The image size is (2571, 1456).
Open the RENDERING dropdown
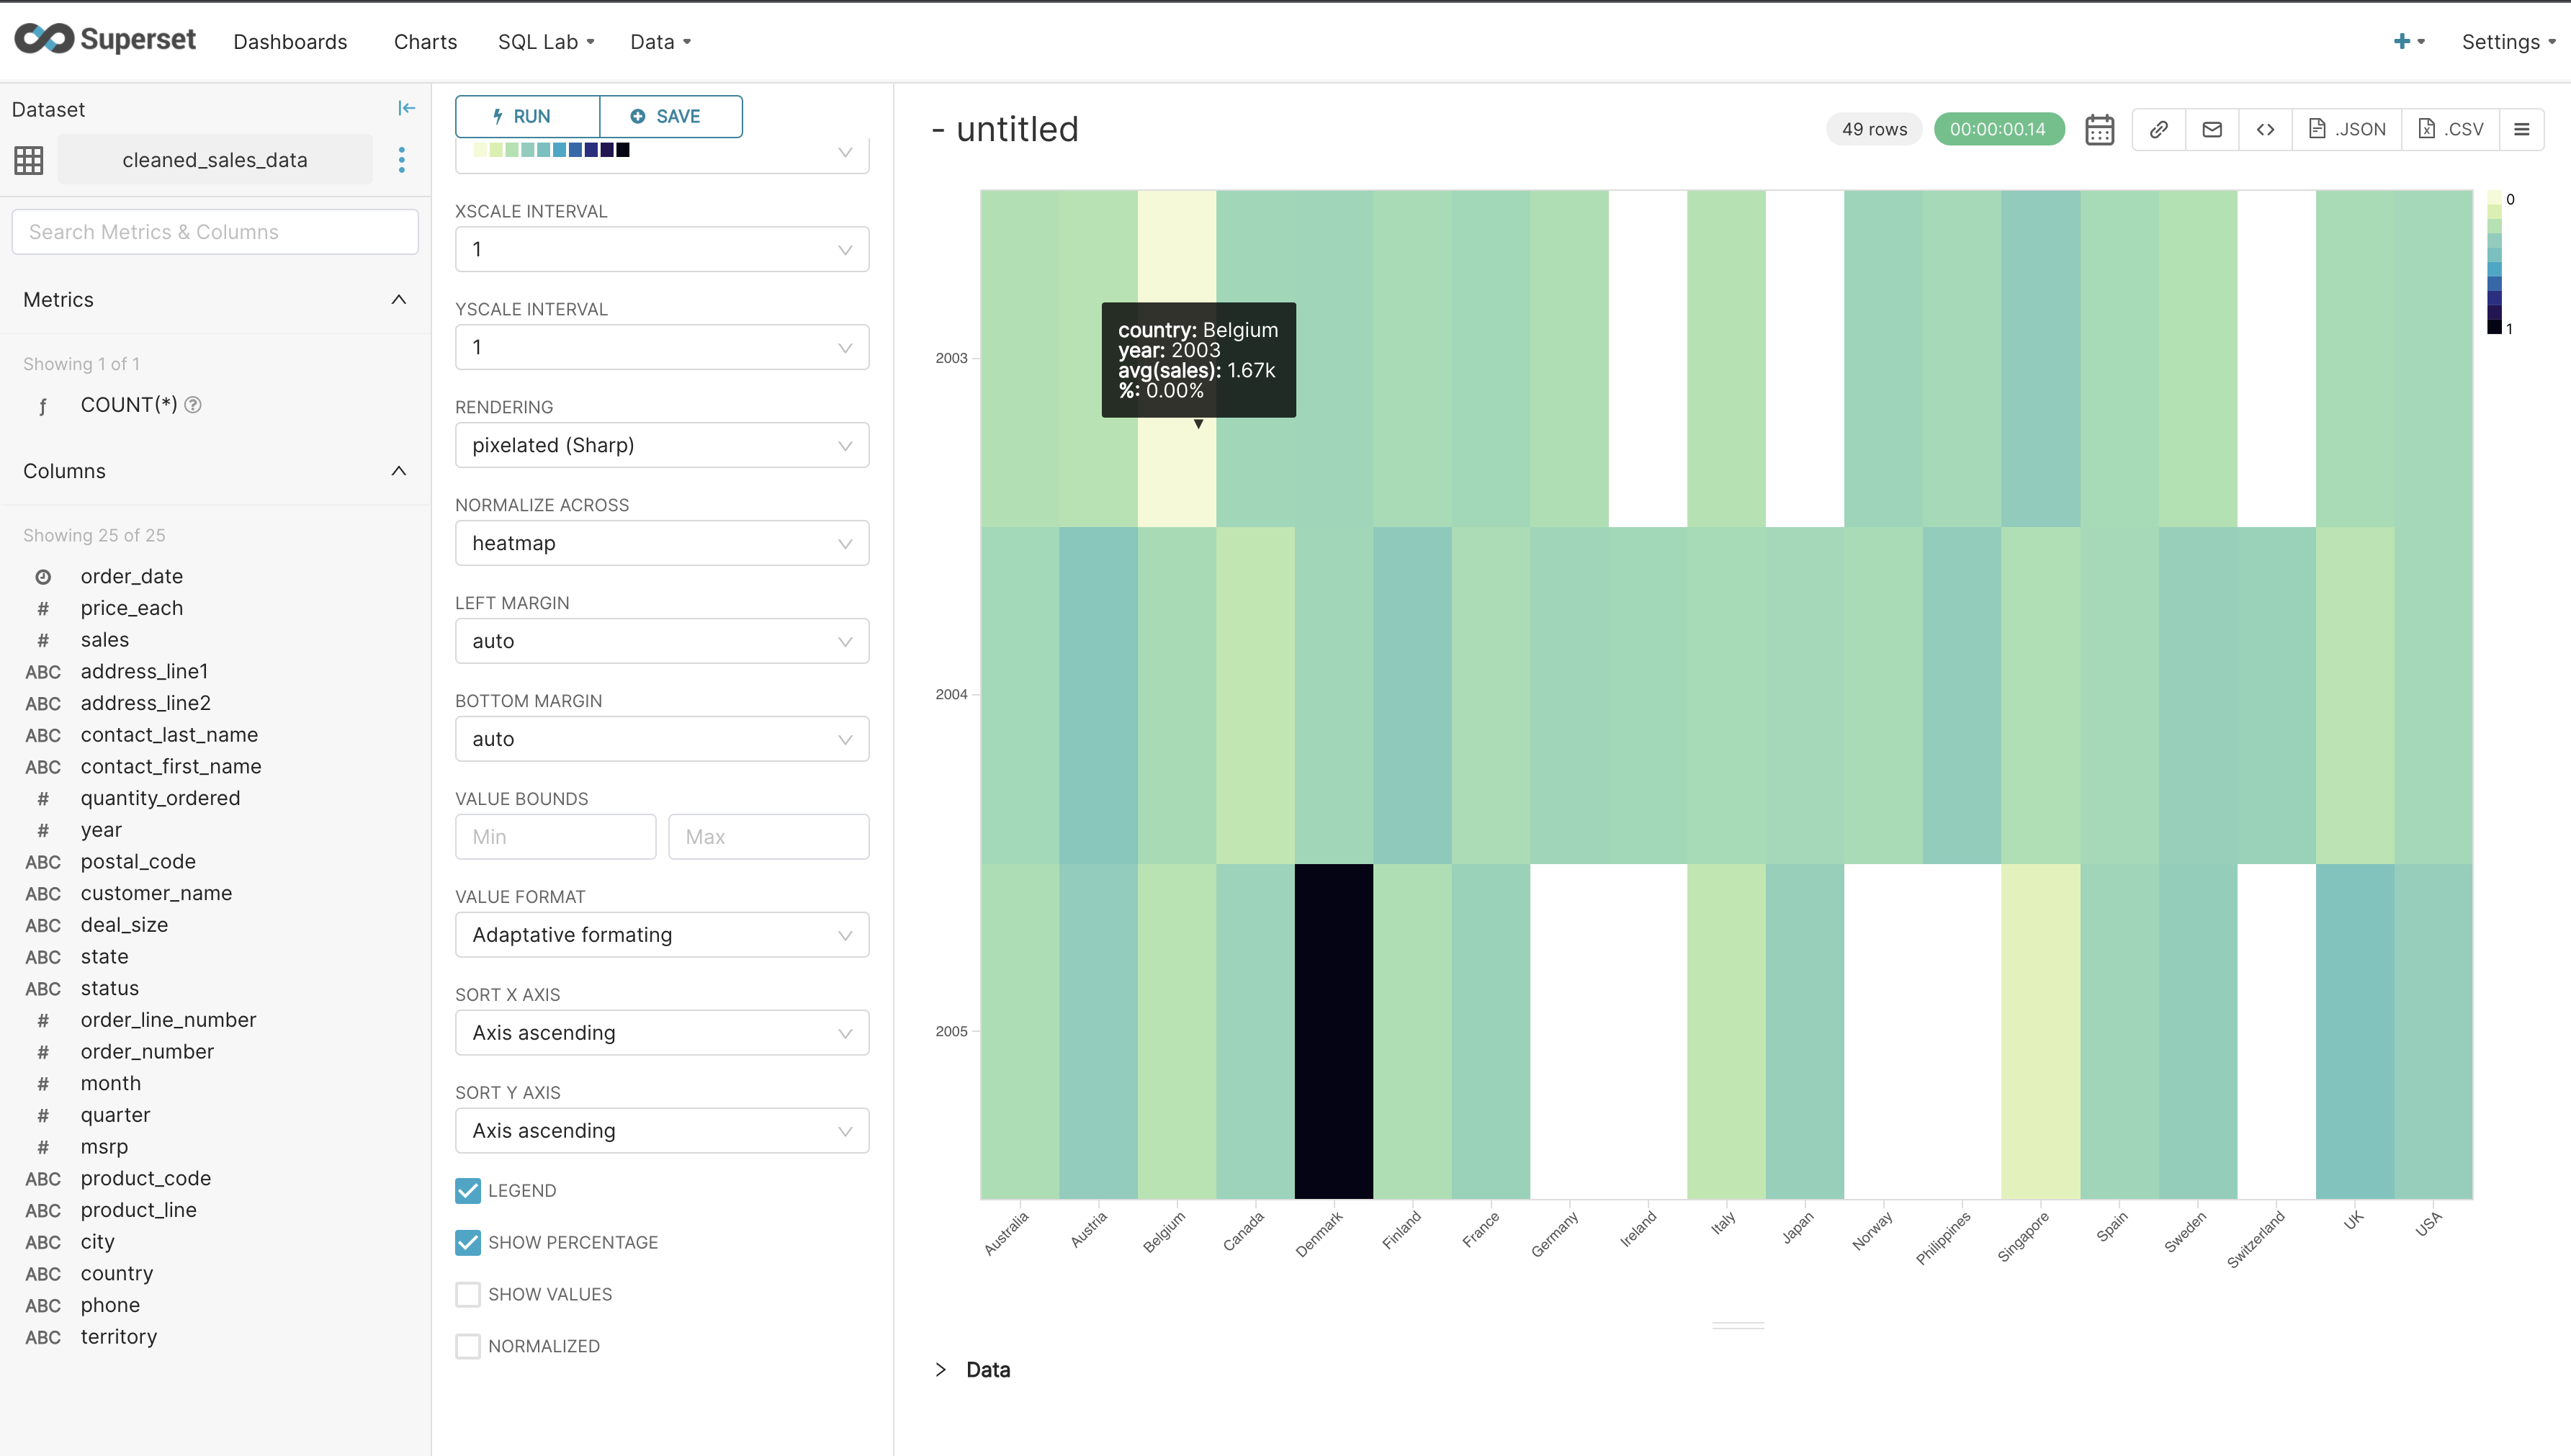662,445
